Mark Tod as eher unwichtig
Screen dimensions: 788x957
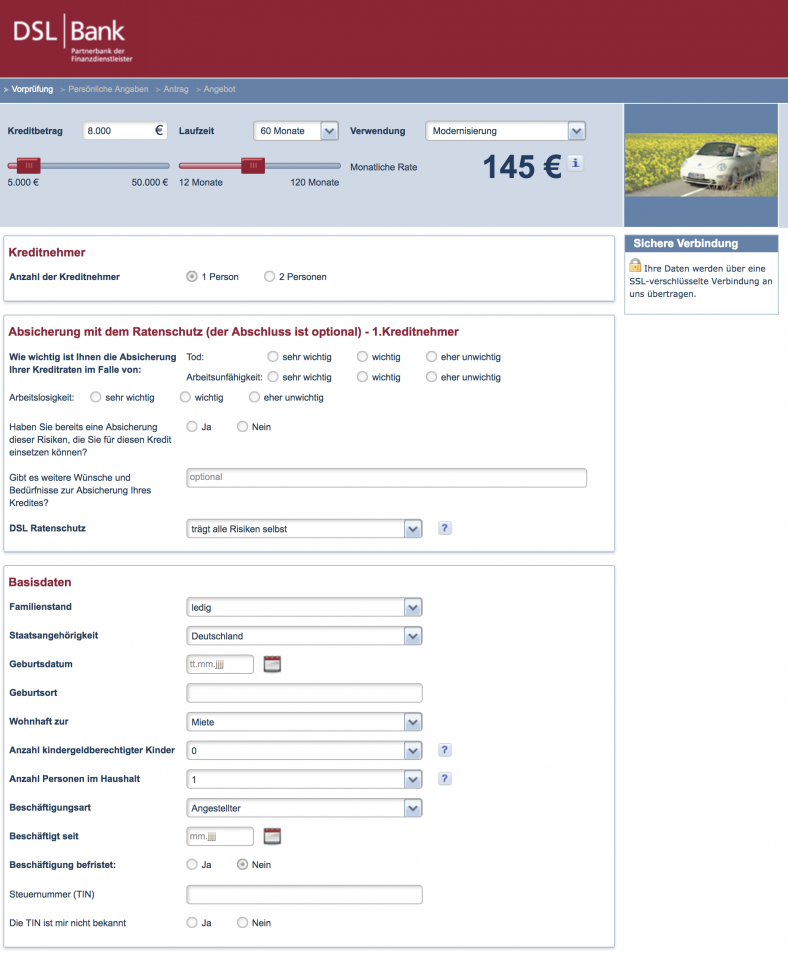pyautogui.click(x=432, y=356)
